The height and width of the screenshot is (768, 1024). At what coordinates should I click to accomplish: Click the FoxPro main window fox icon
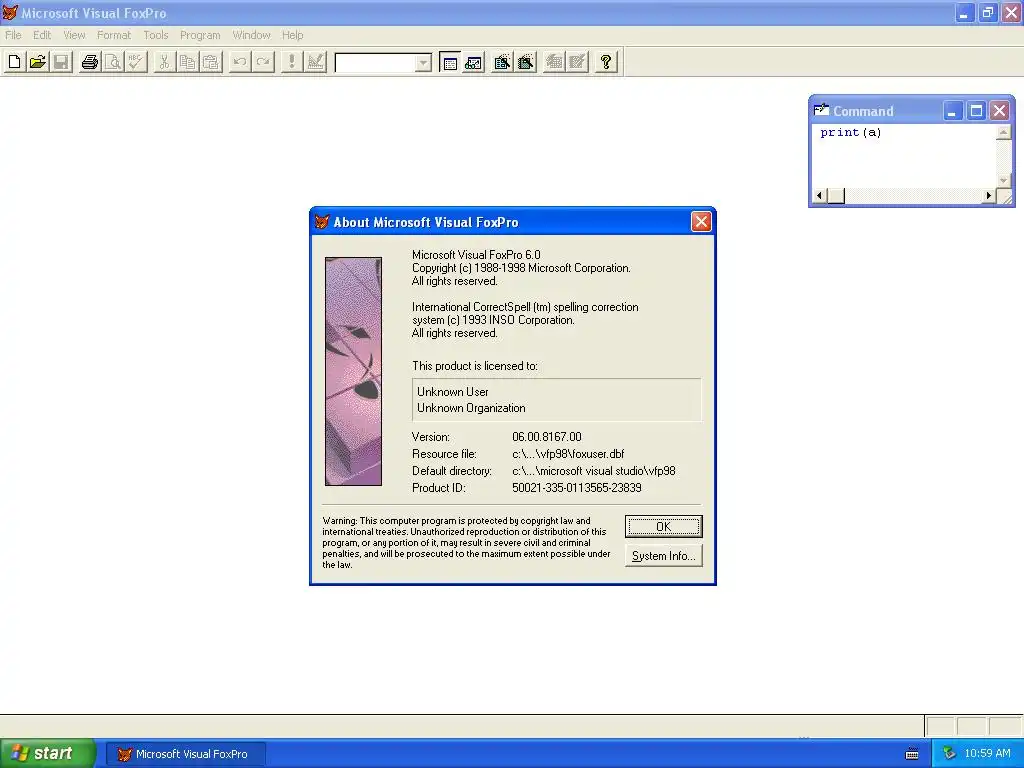[10, 12]
